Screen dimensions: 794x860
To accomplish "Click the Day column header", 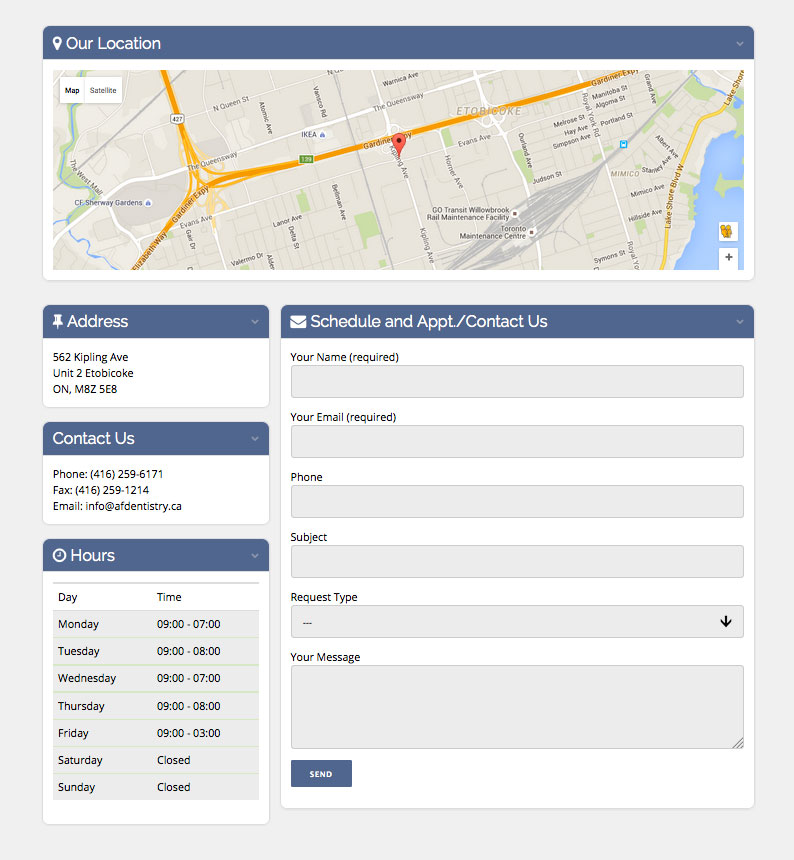I will [67, 597].
